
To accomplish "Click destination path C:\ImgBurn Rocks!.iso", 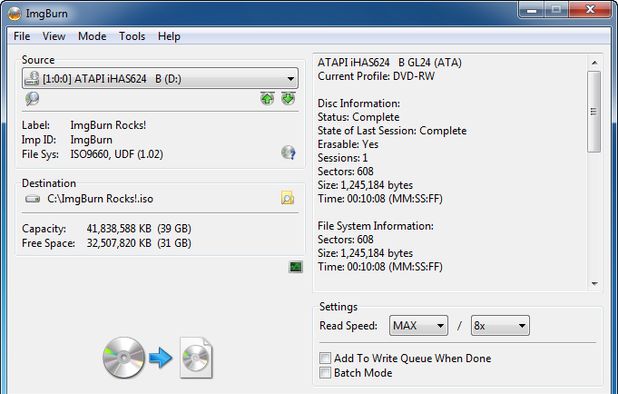I will (100, 199).
